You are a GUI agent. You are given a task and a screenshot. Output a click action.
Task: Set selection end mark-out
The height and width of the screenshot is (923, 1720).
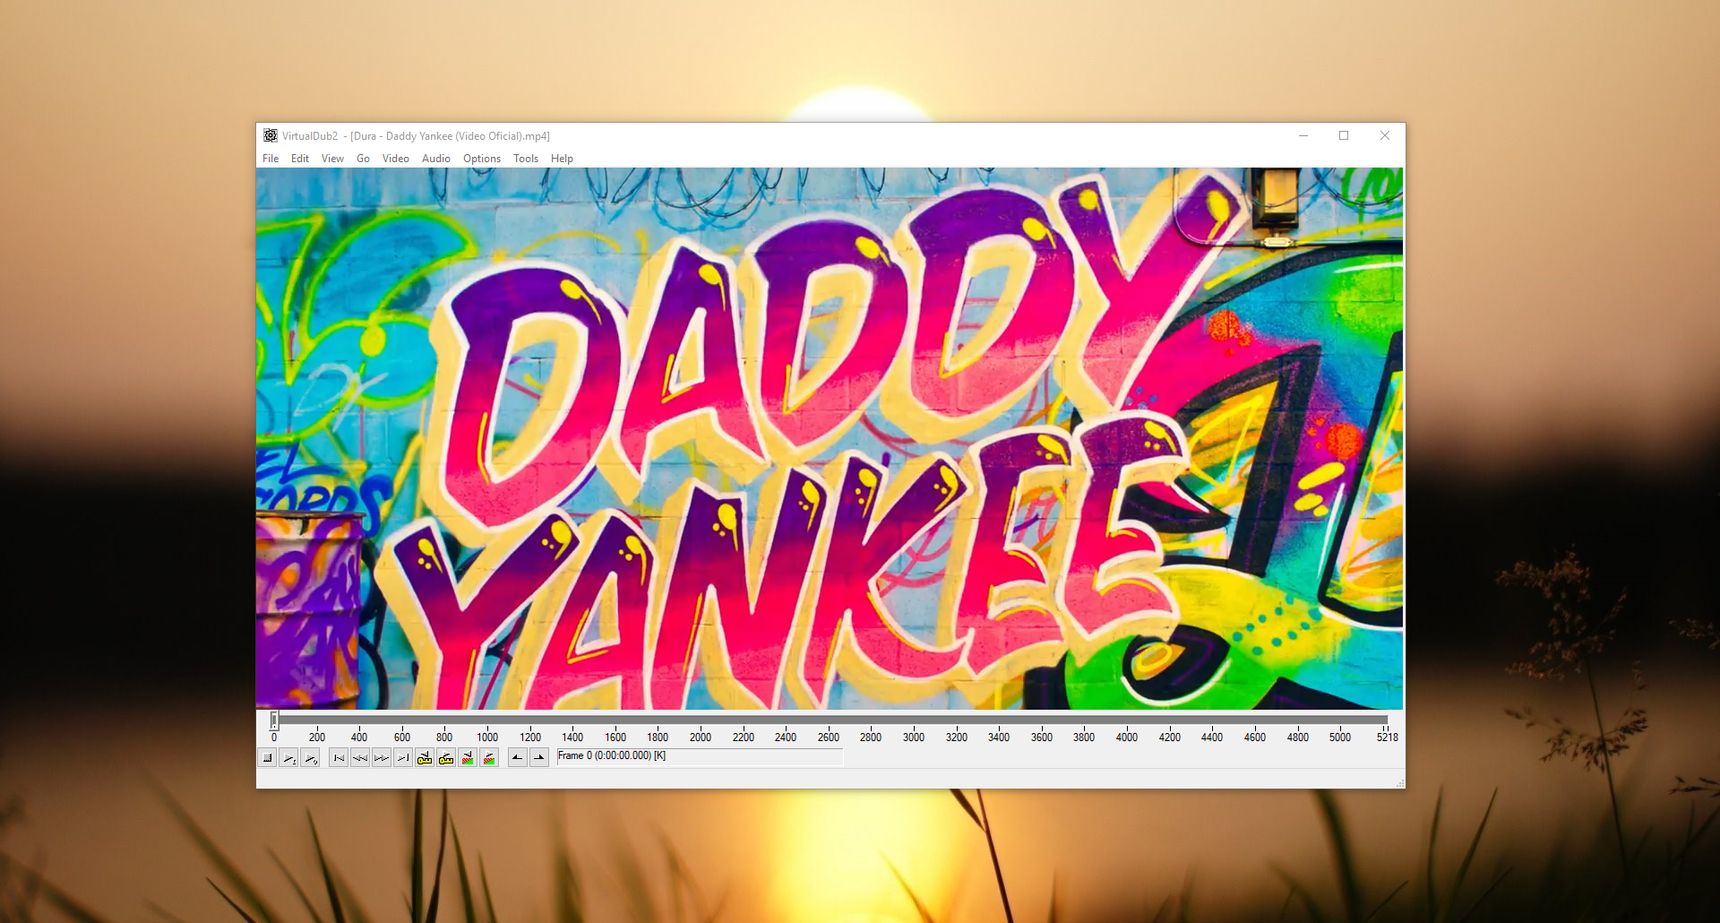(539, 758)
